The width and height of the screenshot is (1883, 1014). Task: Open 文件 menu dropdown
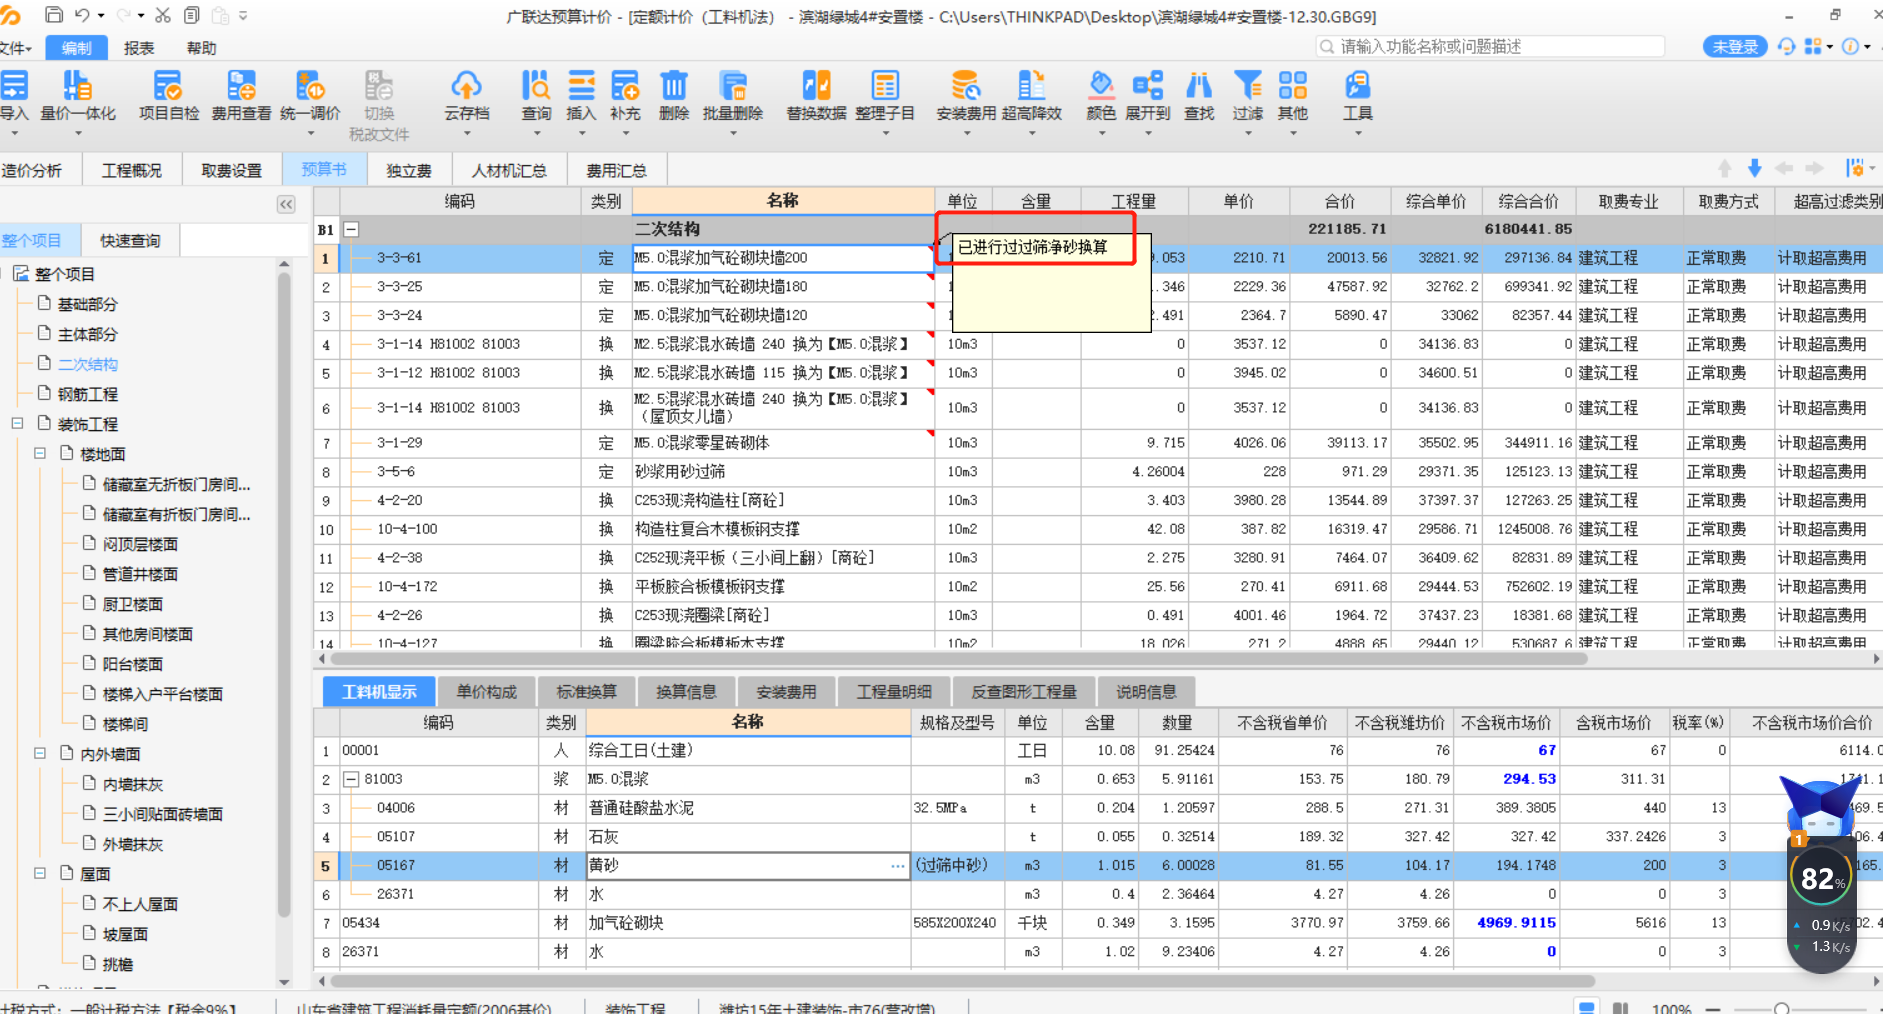click(x=16, y=48)
